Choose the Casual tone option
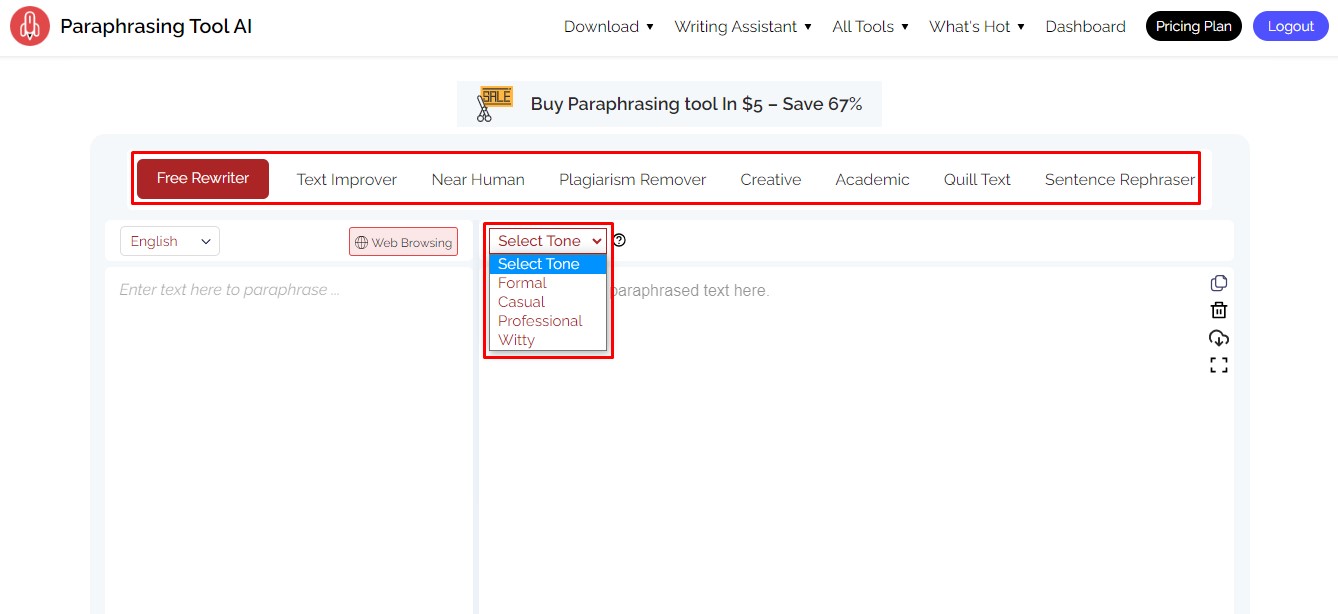 coord(548,302)
